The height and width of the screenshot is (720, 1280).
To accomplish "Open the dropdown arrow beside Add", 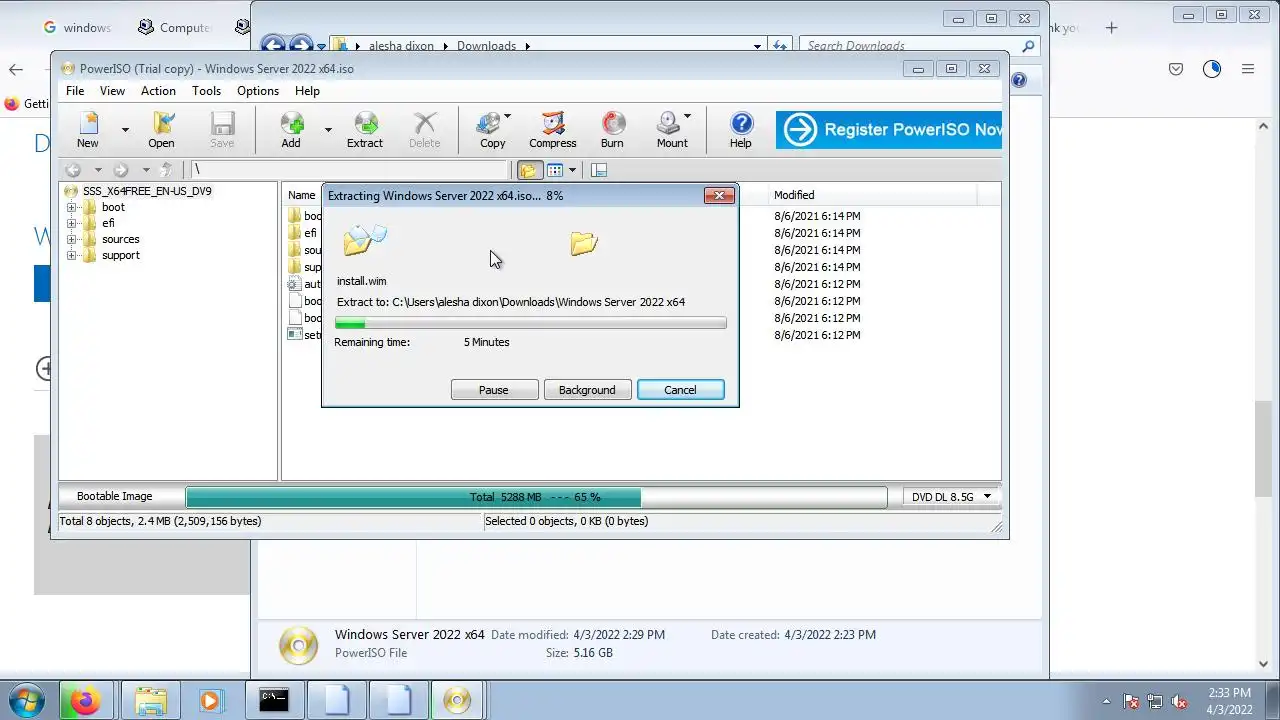I will pos(327,130).
